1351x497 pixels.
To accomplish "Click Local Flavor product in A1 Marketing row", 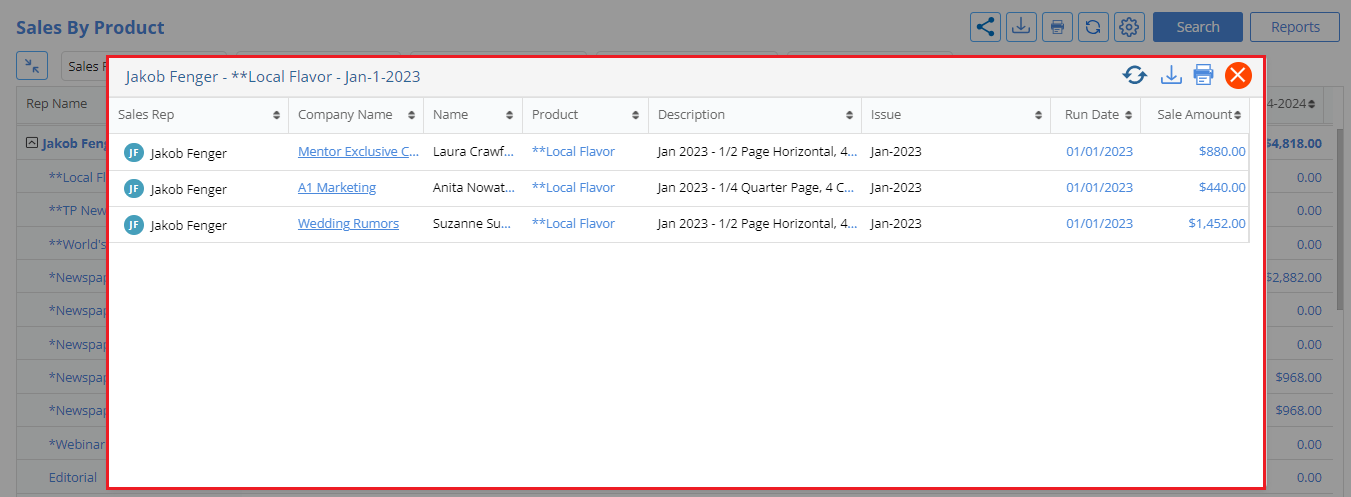I will pyautogui.click(x=573, y=188).
